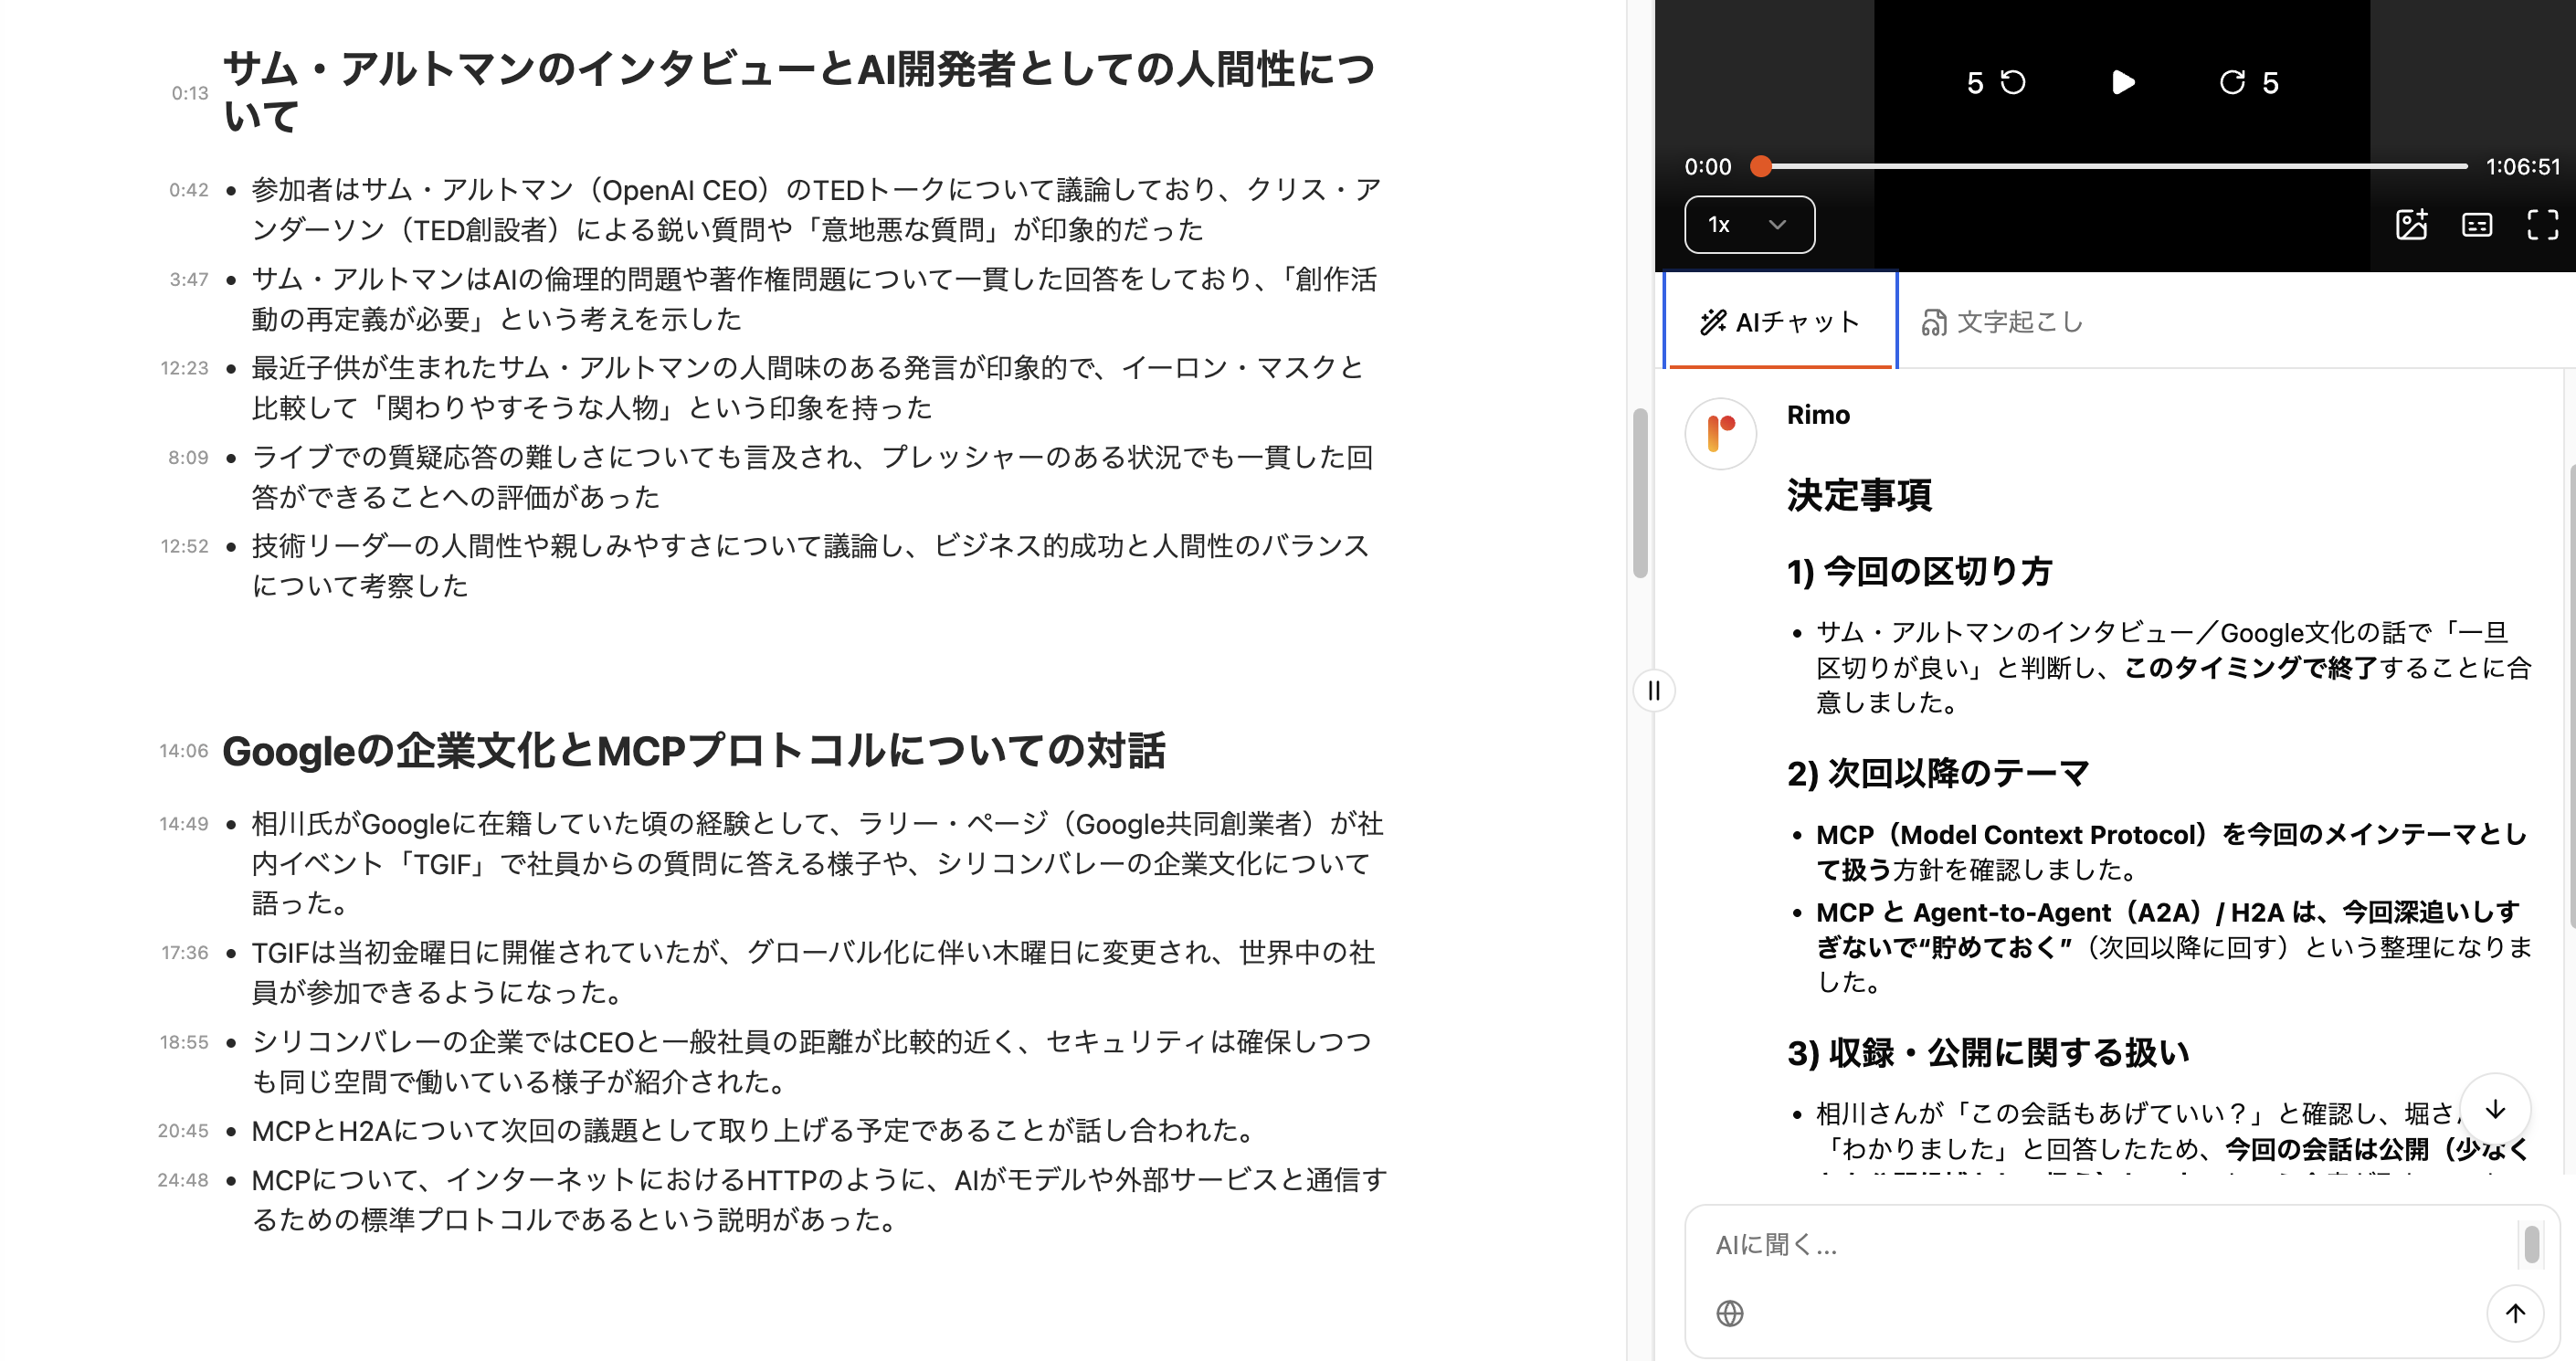
Task: Toggle subtitles on the video player
Action: (2477, 225)
